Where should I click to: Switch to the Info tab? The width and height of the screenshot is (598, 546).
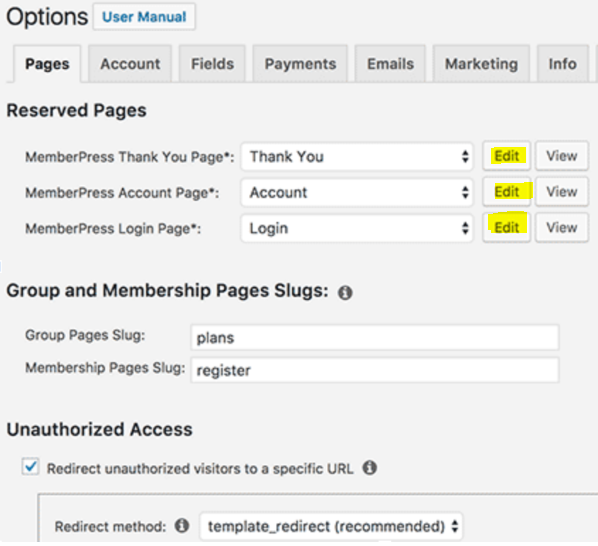563,64
